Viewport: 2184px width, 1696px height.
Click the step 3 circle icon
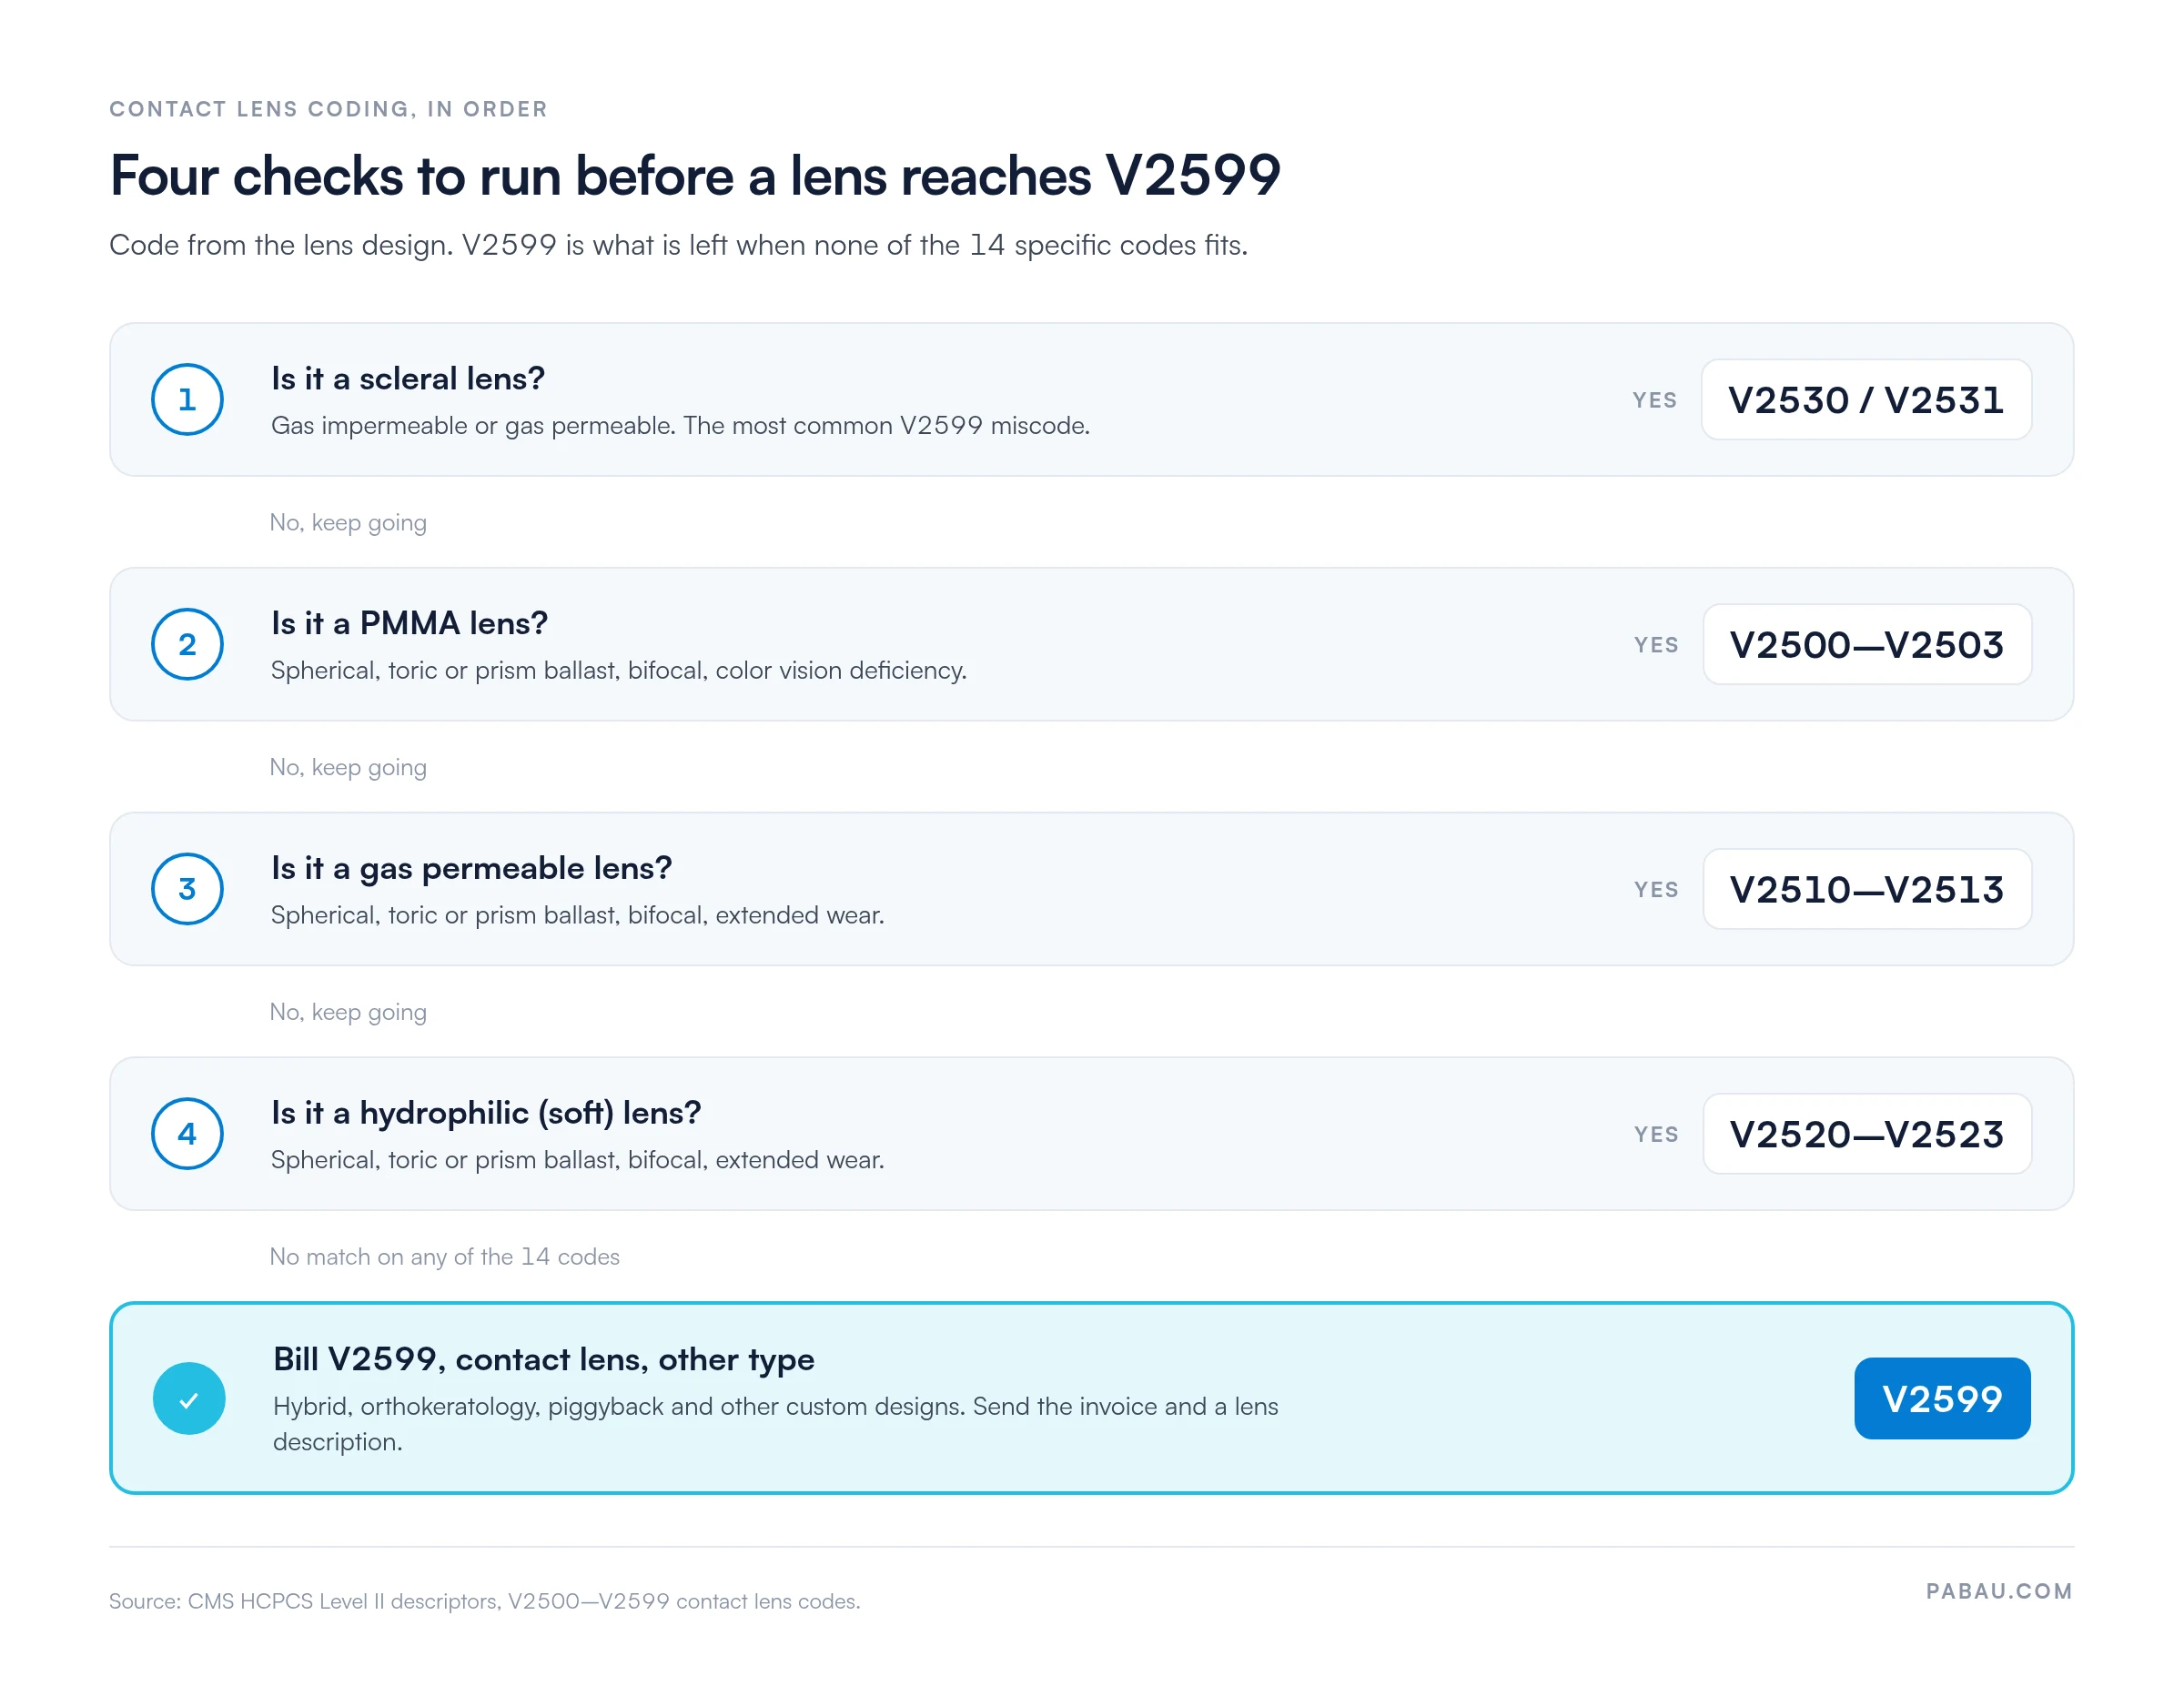click(x=187, y=889)
